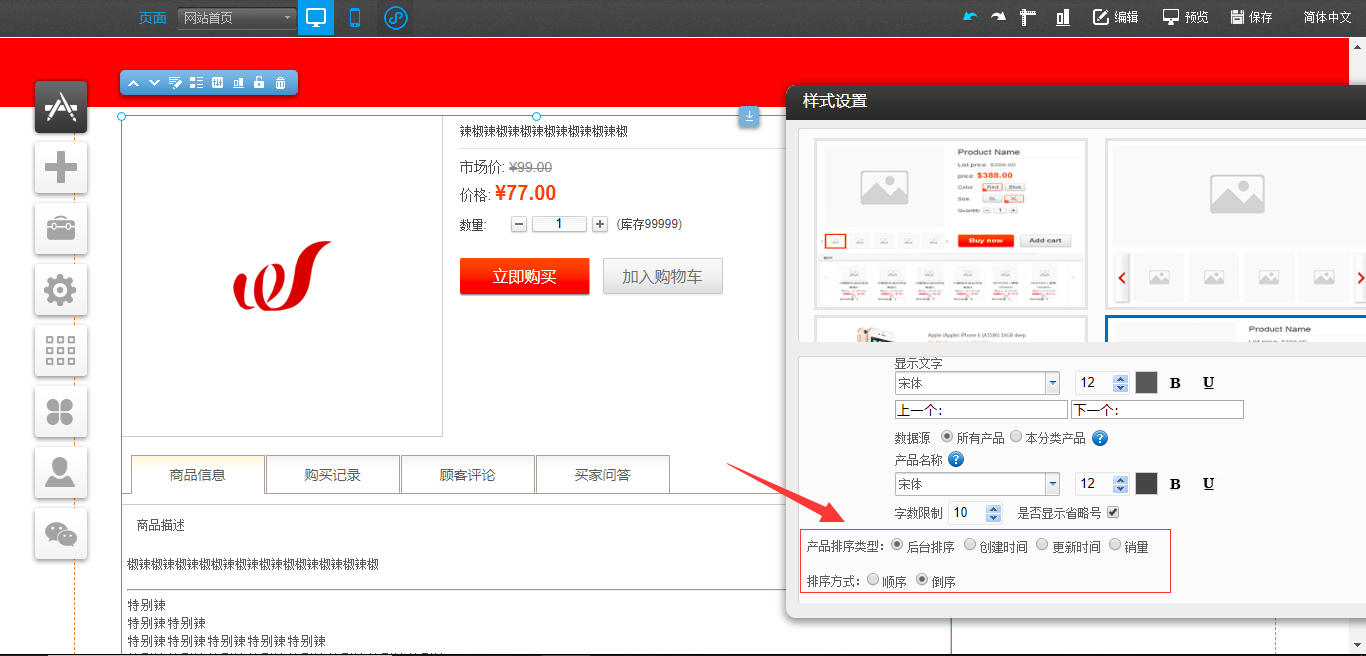
Task: Click the unlock padlock icon in module toolbar
Action: [x=259, y=83]
